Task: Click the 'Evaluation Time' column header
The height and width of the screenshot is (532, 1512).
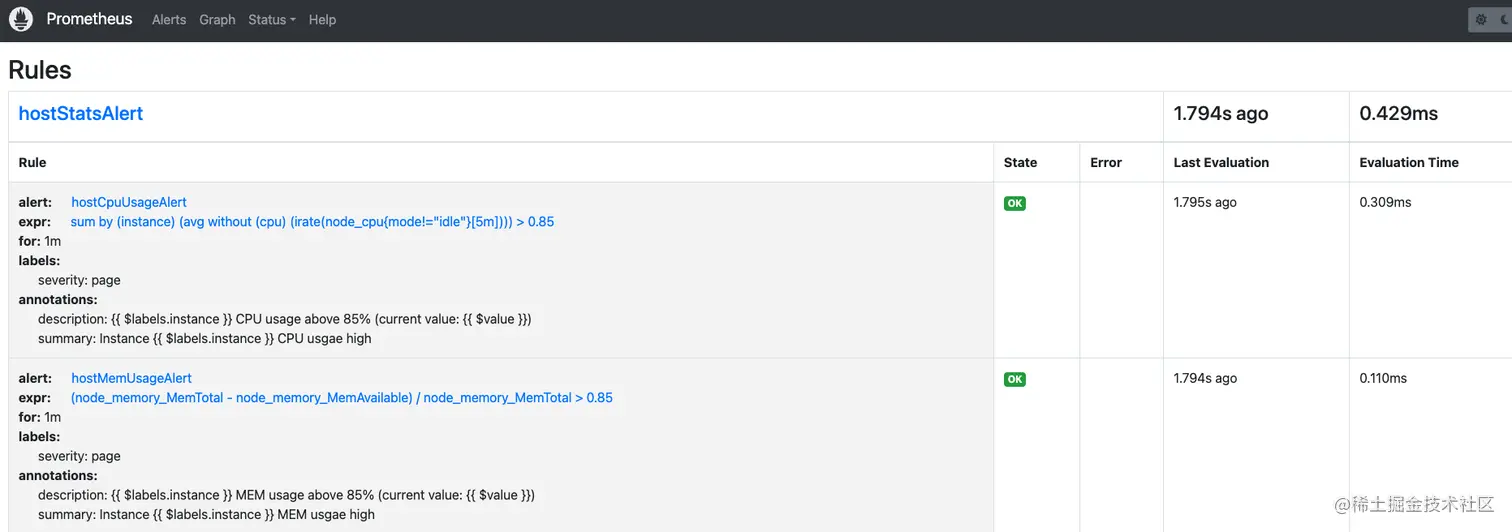Action: (1409, 162)
